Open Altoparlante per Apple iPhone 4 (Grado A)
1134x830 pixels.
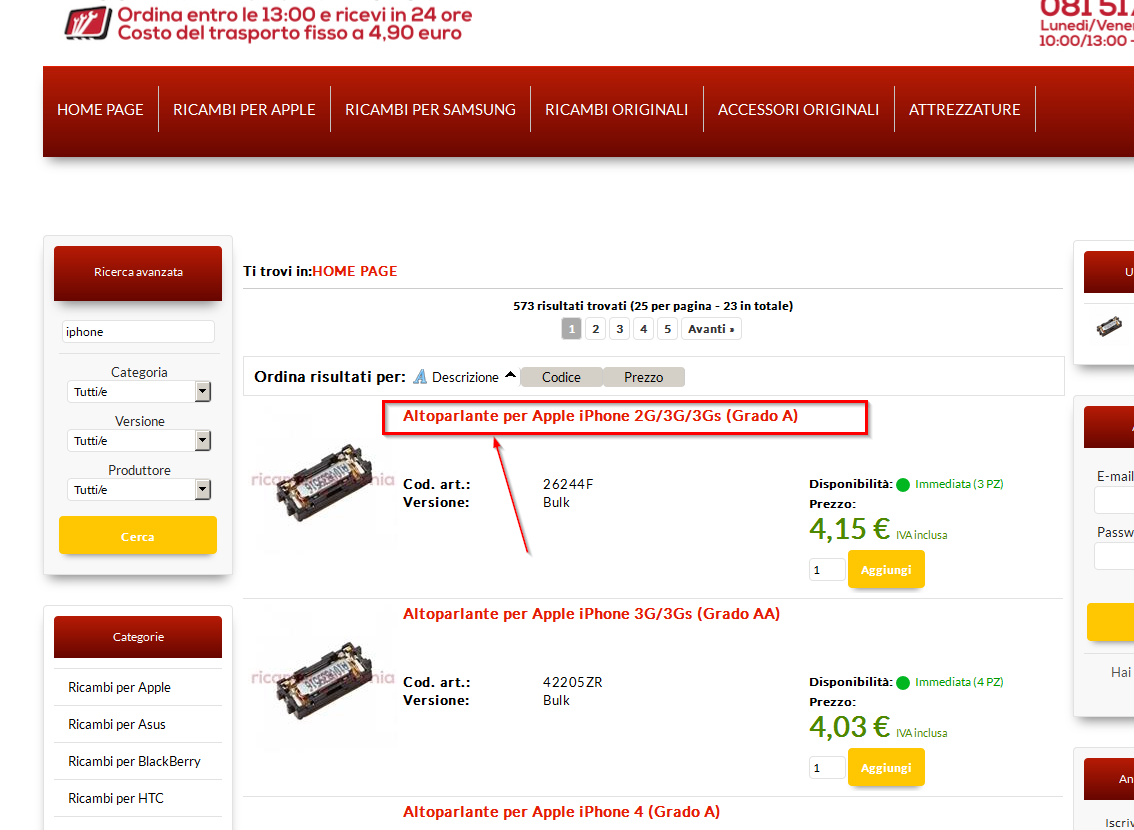pos(561,812)
